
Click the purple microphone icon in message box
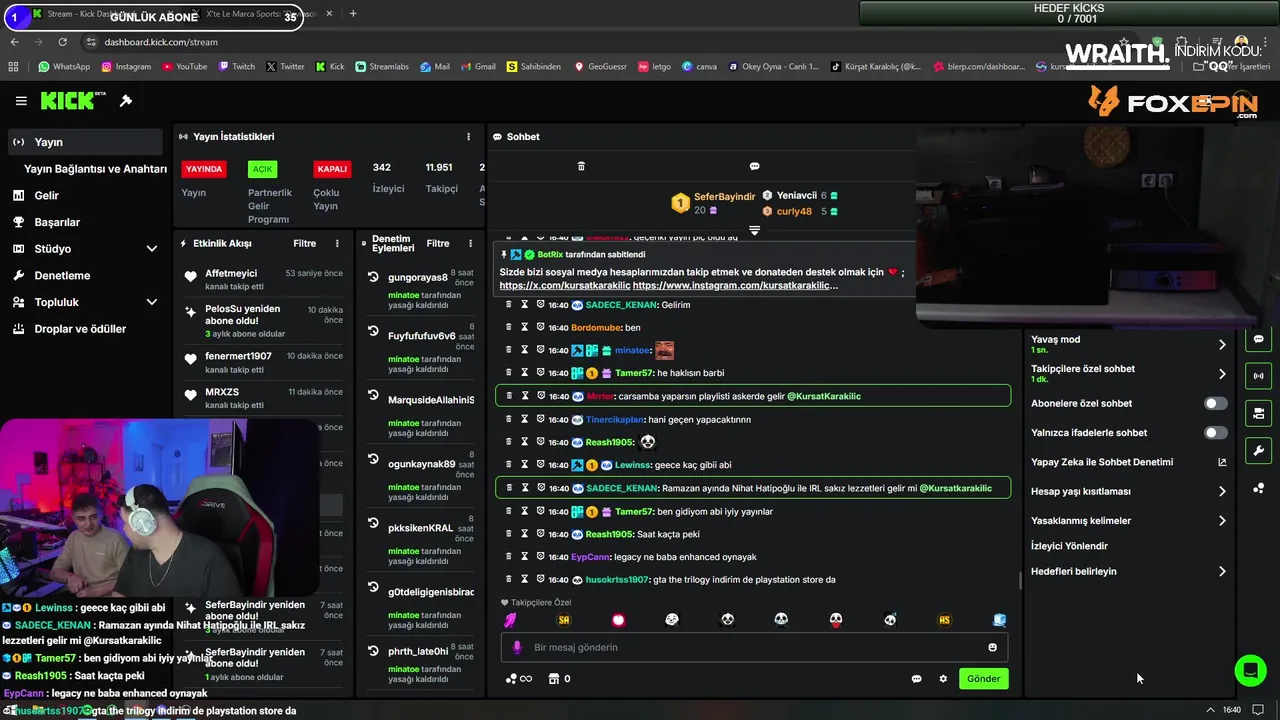(517, 647)
